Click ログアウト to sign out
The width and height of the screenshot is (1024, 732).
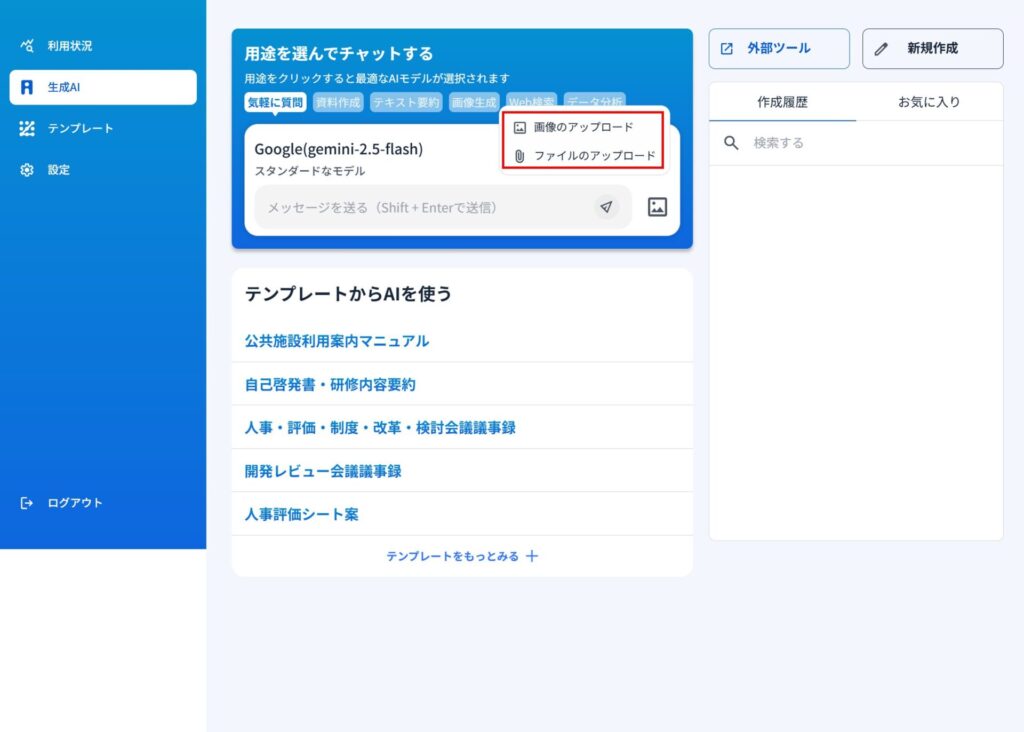click(x=74, y=503)
